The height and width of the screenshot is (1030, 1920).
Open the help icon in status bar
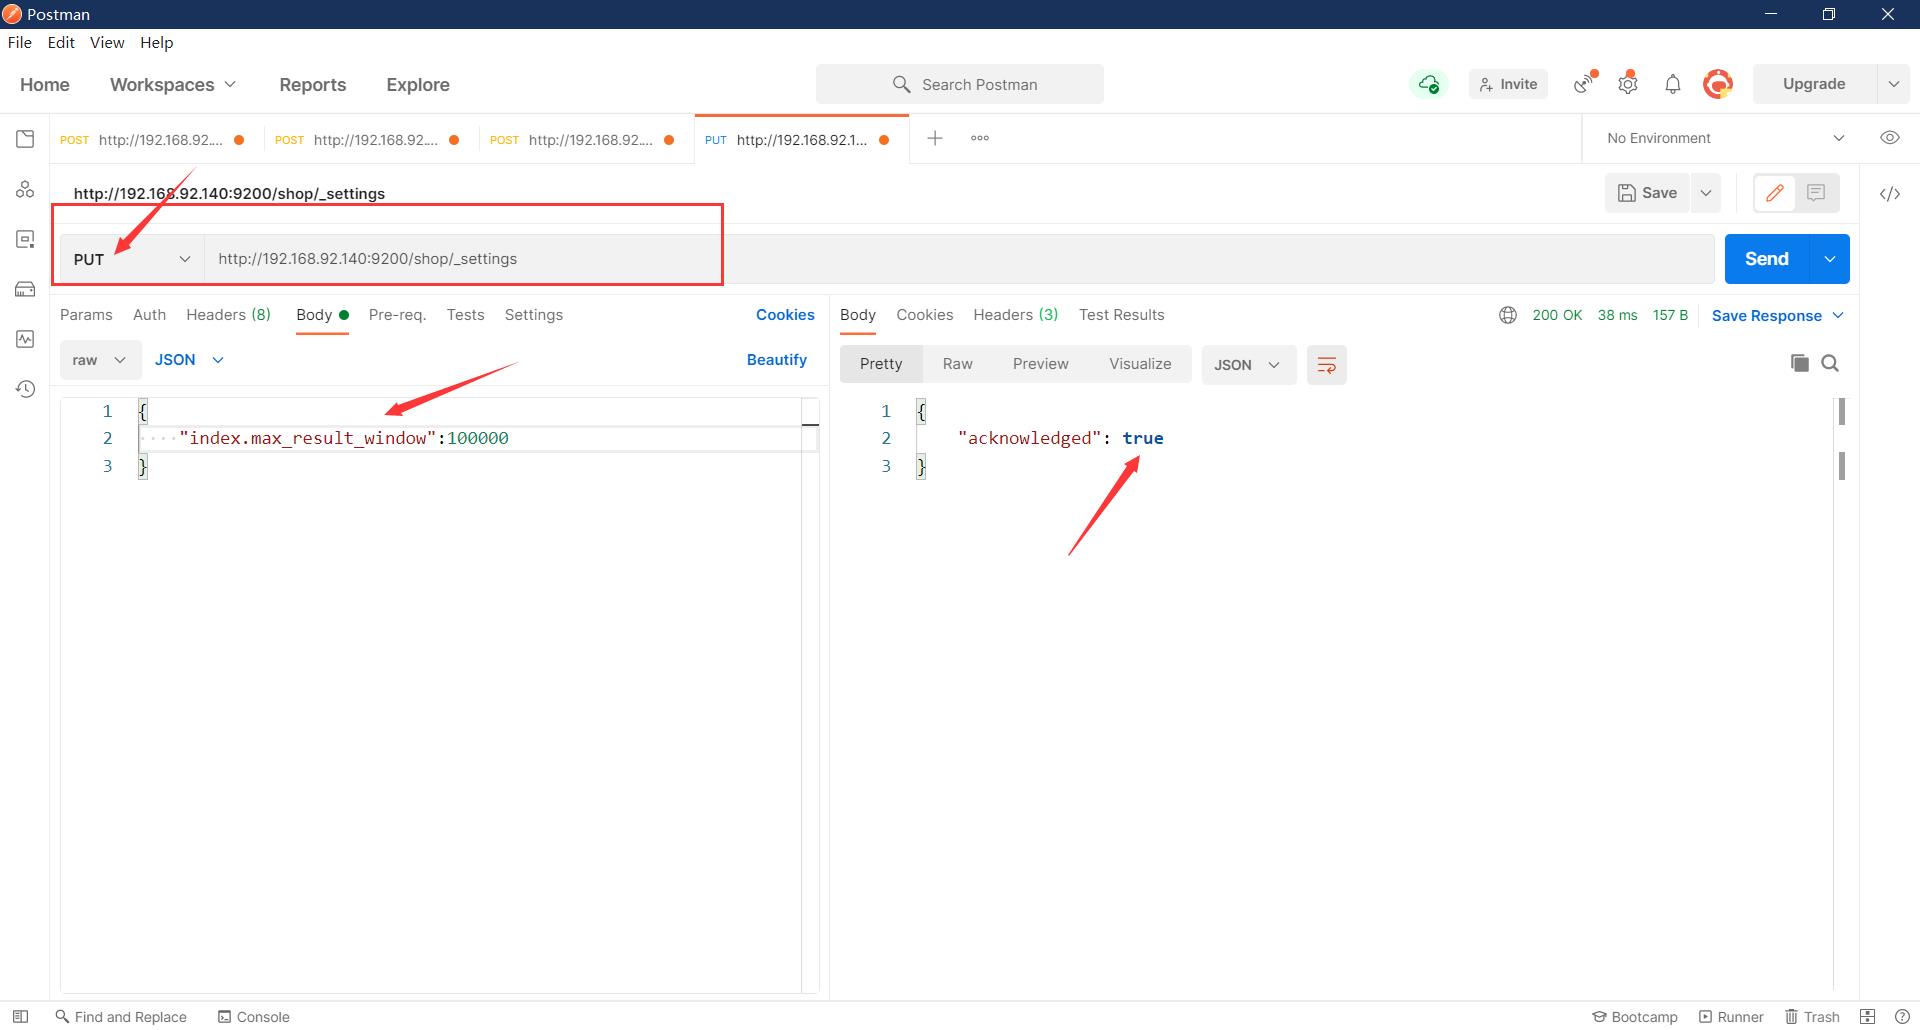(x=1902, y=1016)
